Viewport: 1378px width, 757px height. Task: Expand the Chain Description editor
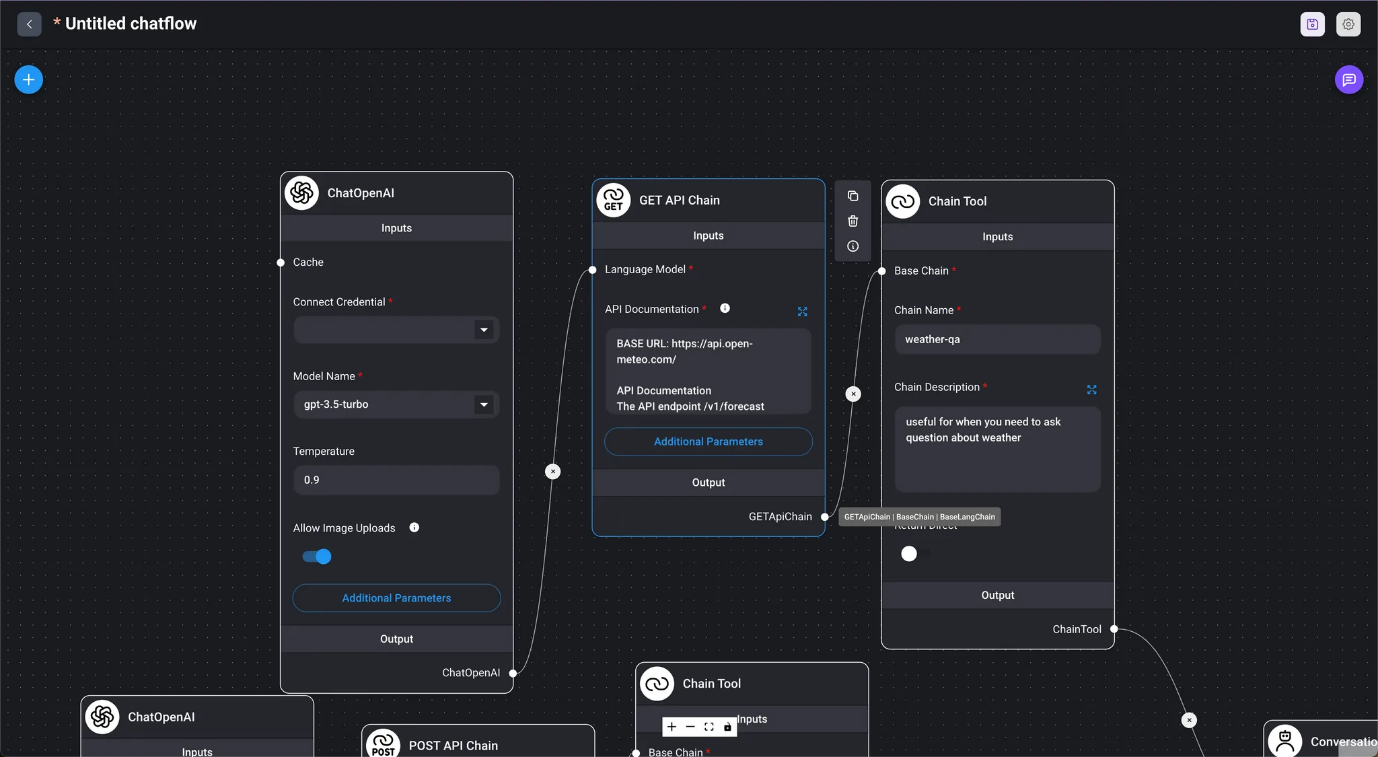pyautogui.click(x=1091, y=390)
